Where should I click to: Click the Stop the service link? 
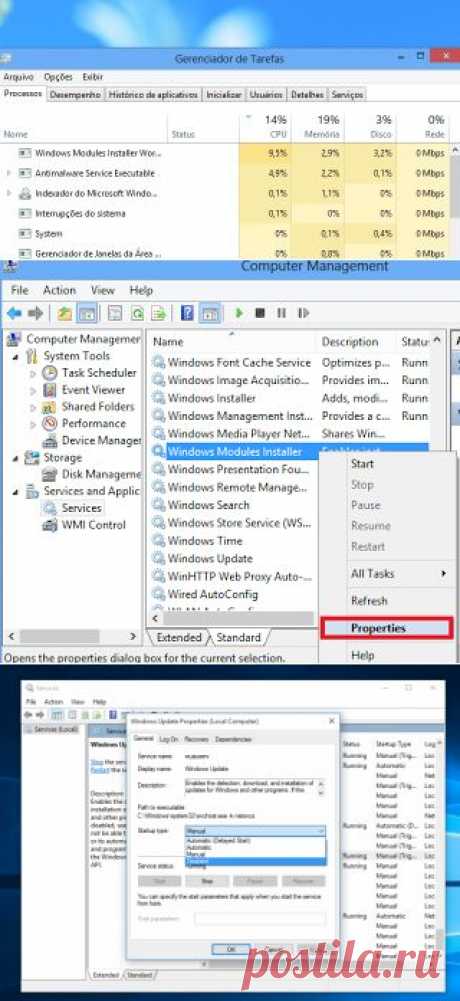(x=96, y=762)
